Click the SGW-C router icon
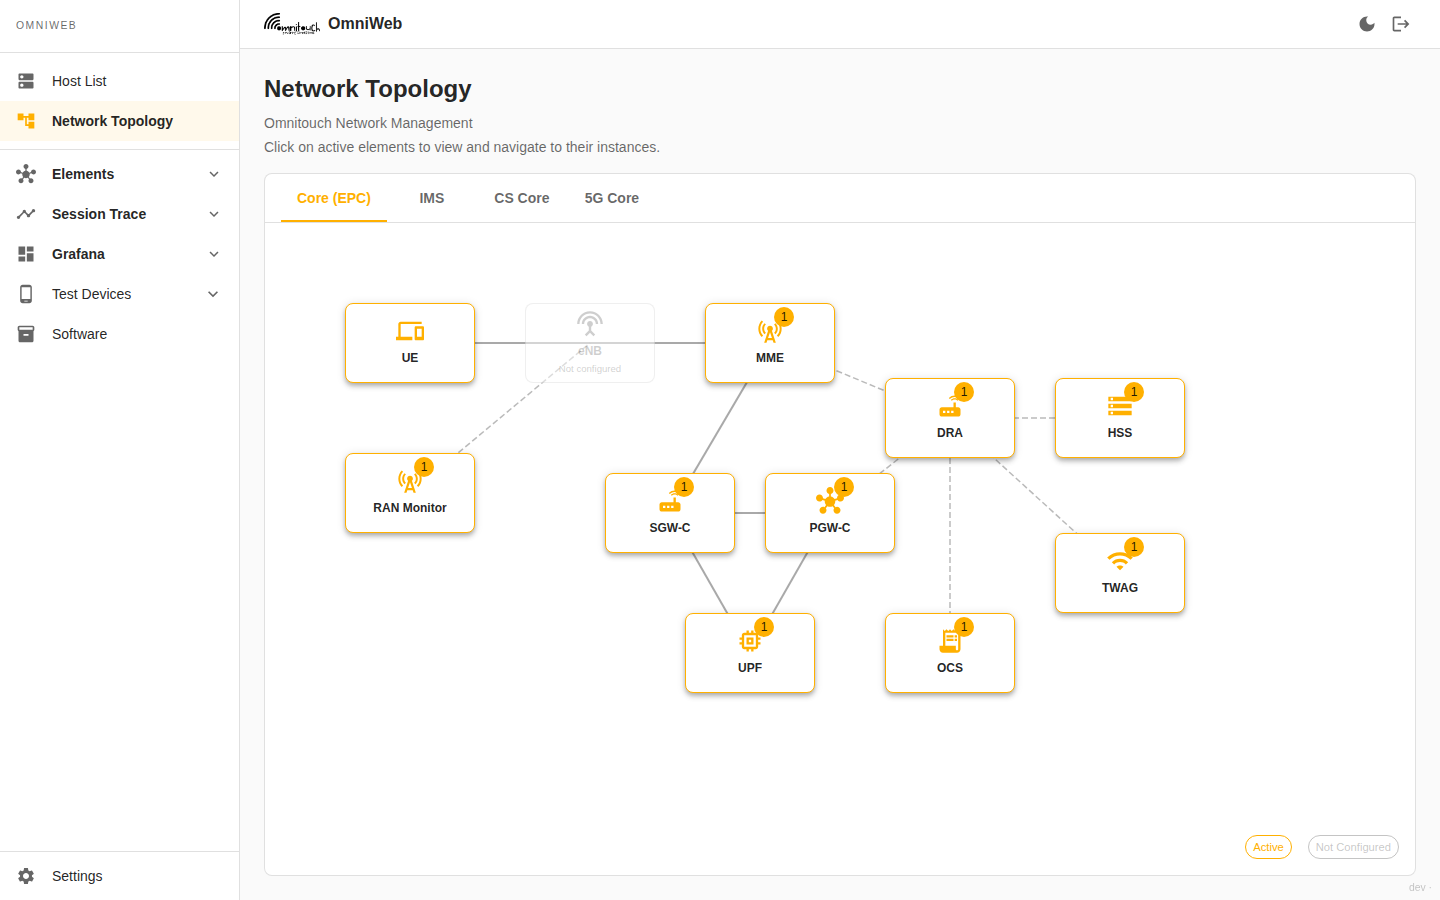This screenshot has height=900, width=1440. coord(670,503)
